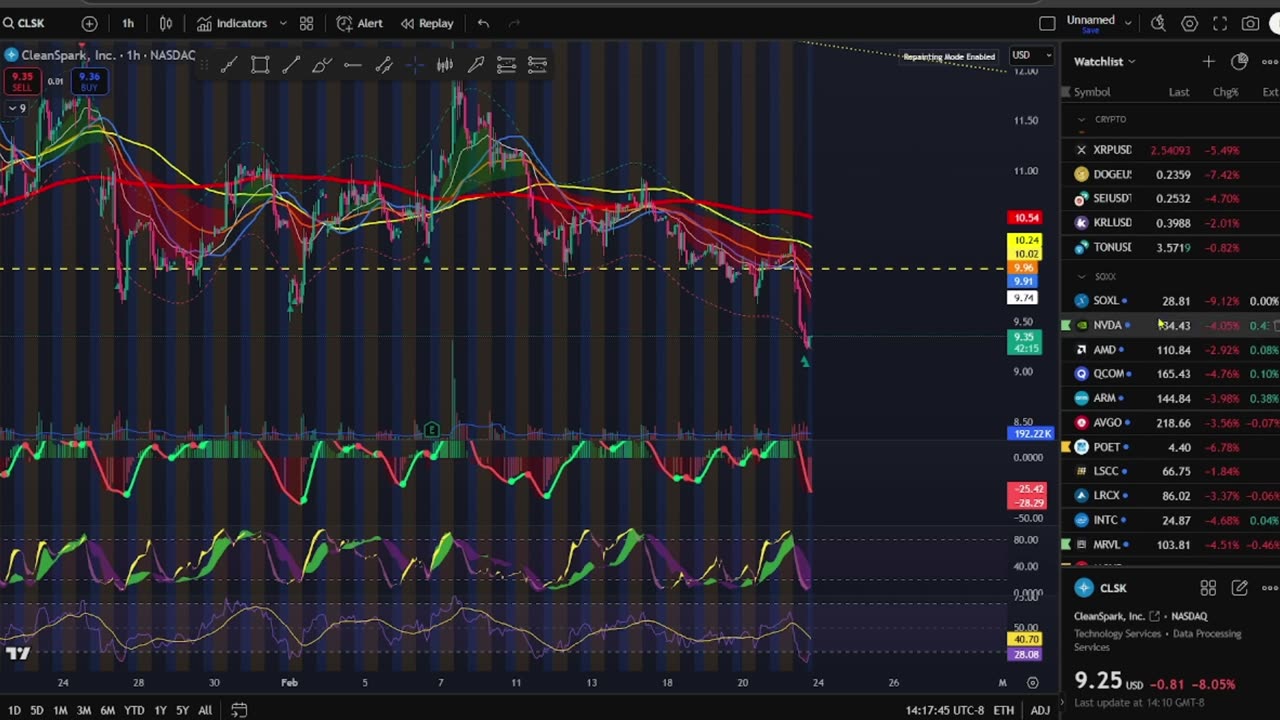Open go-to-date calendar icon
The image size is (1280, 720).
(239, 710)
